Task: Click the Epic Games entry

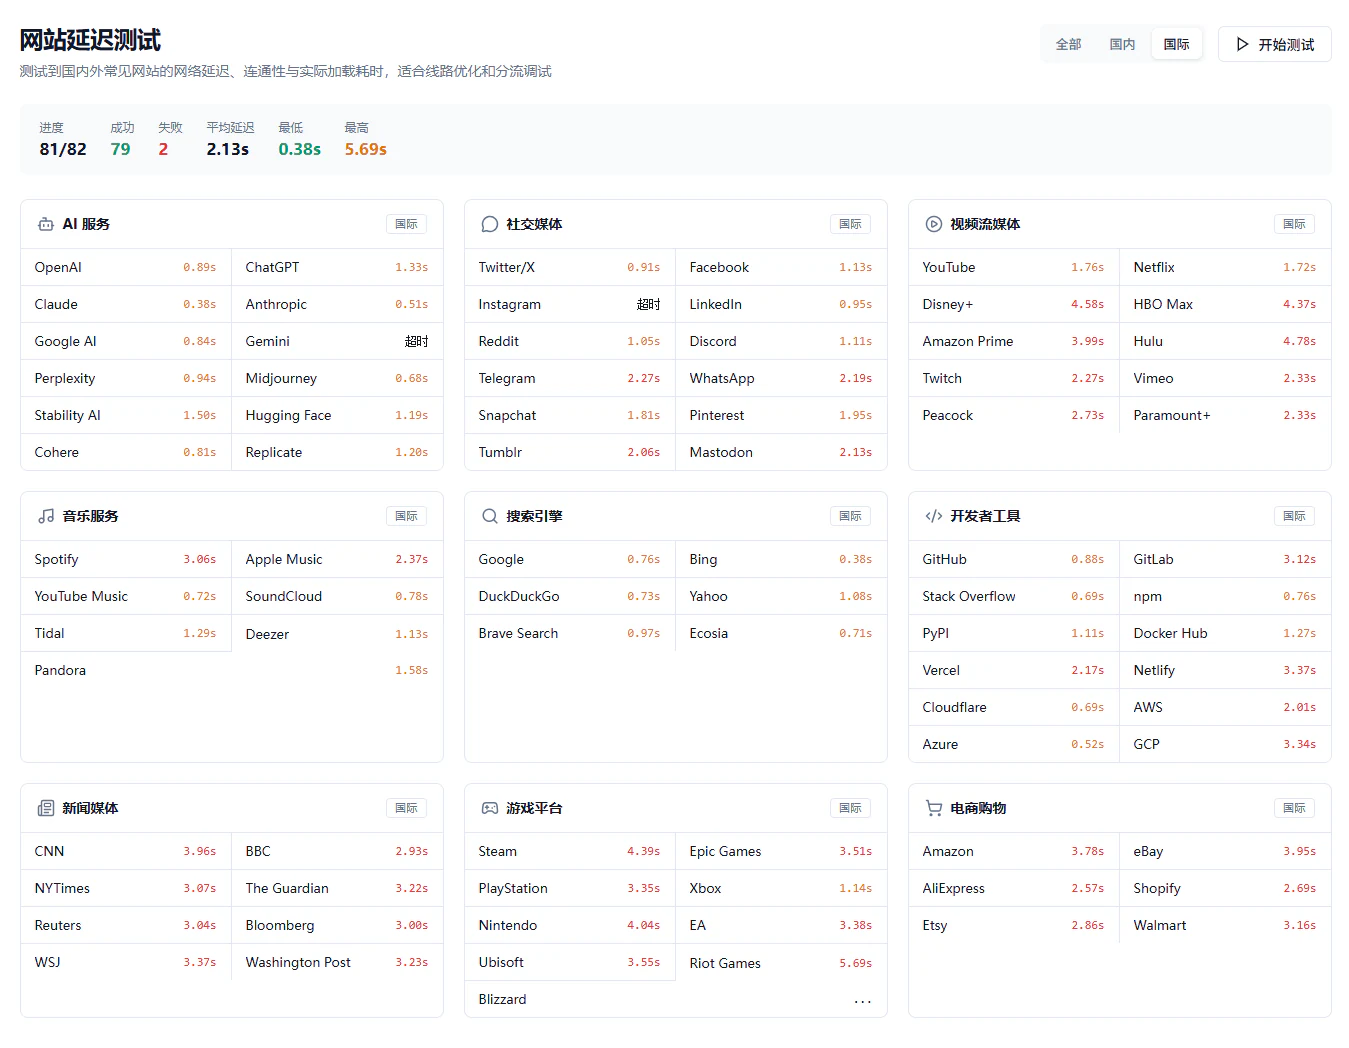Action: pos(781,851)
